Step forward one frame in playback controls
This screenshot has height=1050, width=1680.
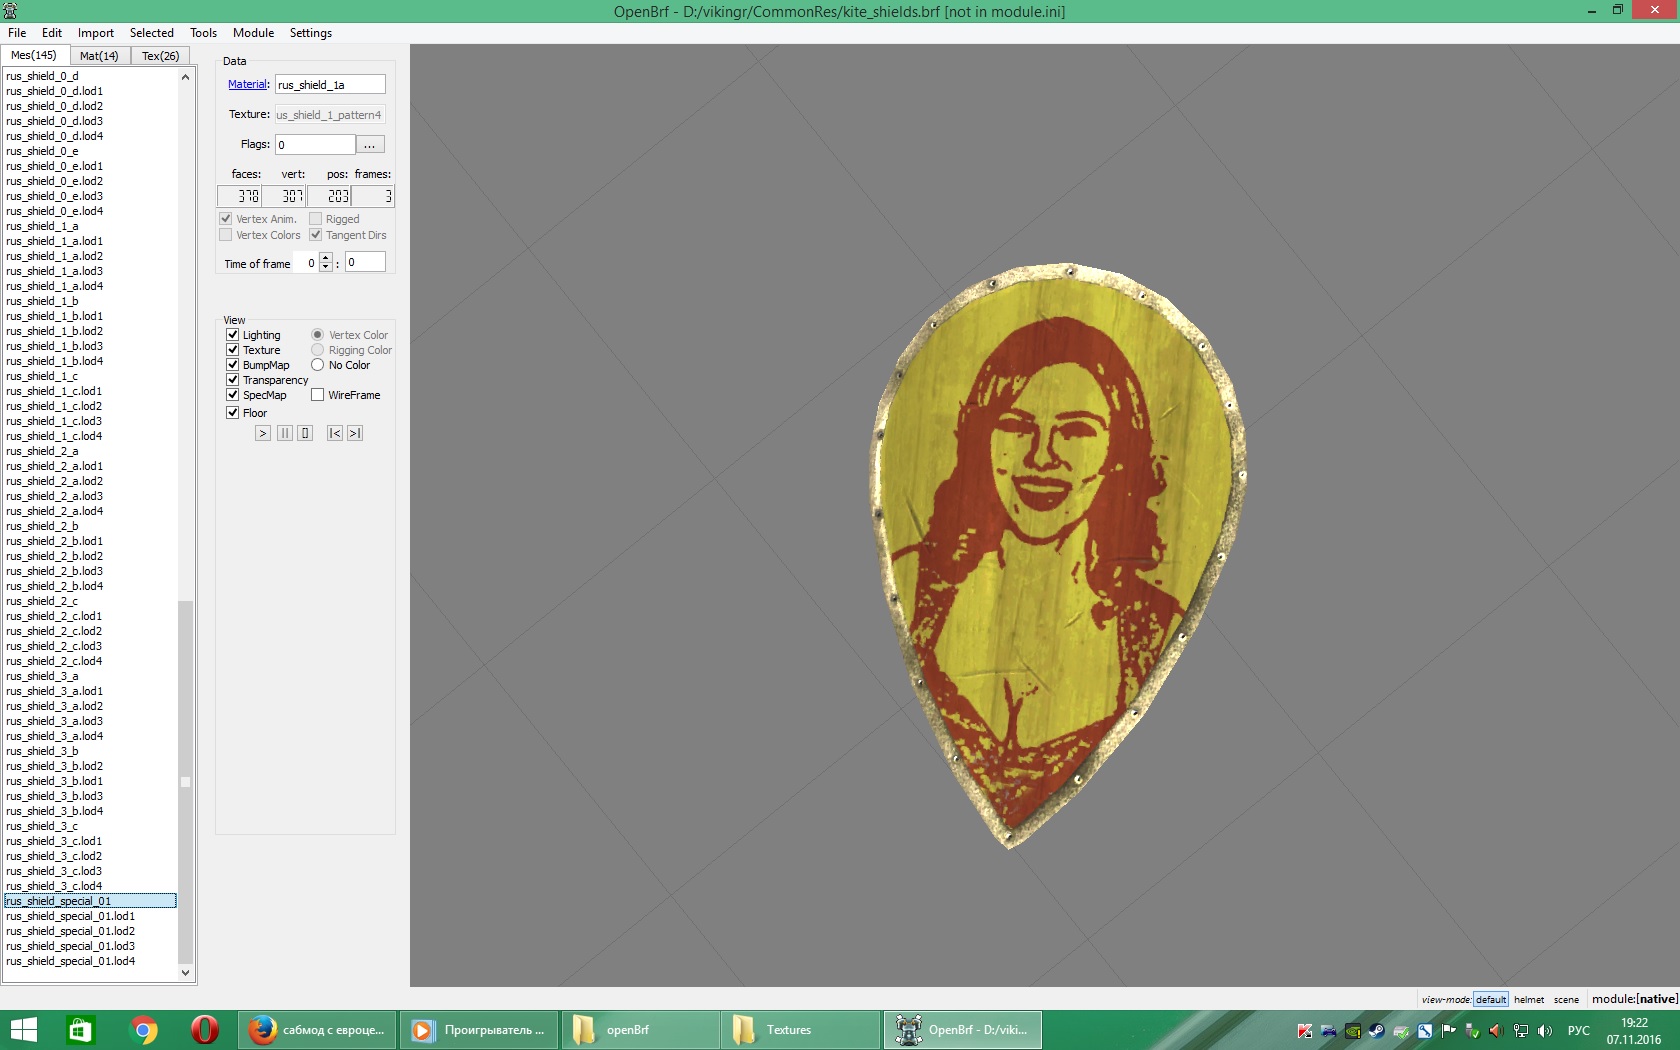pos(355,433)
